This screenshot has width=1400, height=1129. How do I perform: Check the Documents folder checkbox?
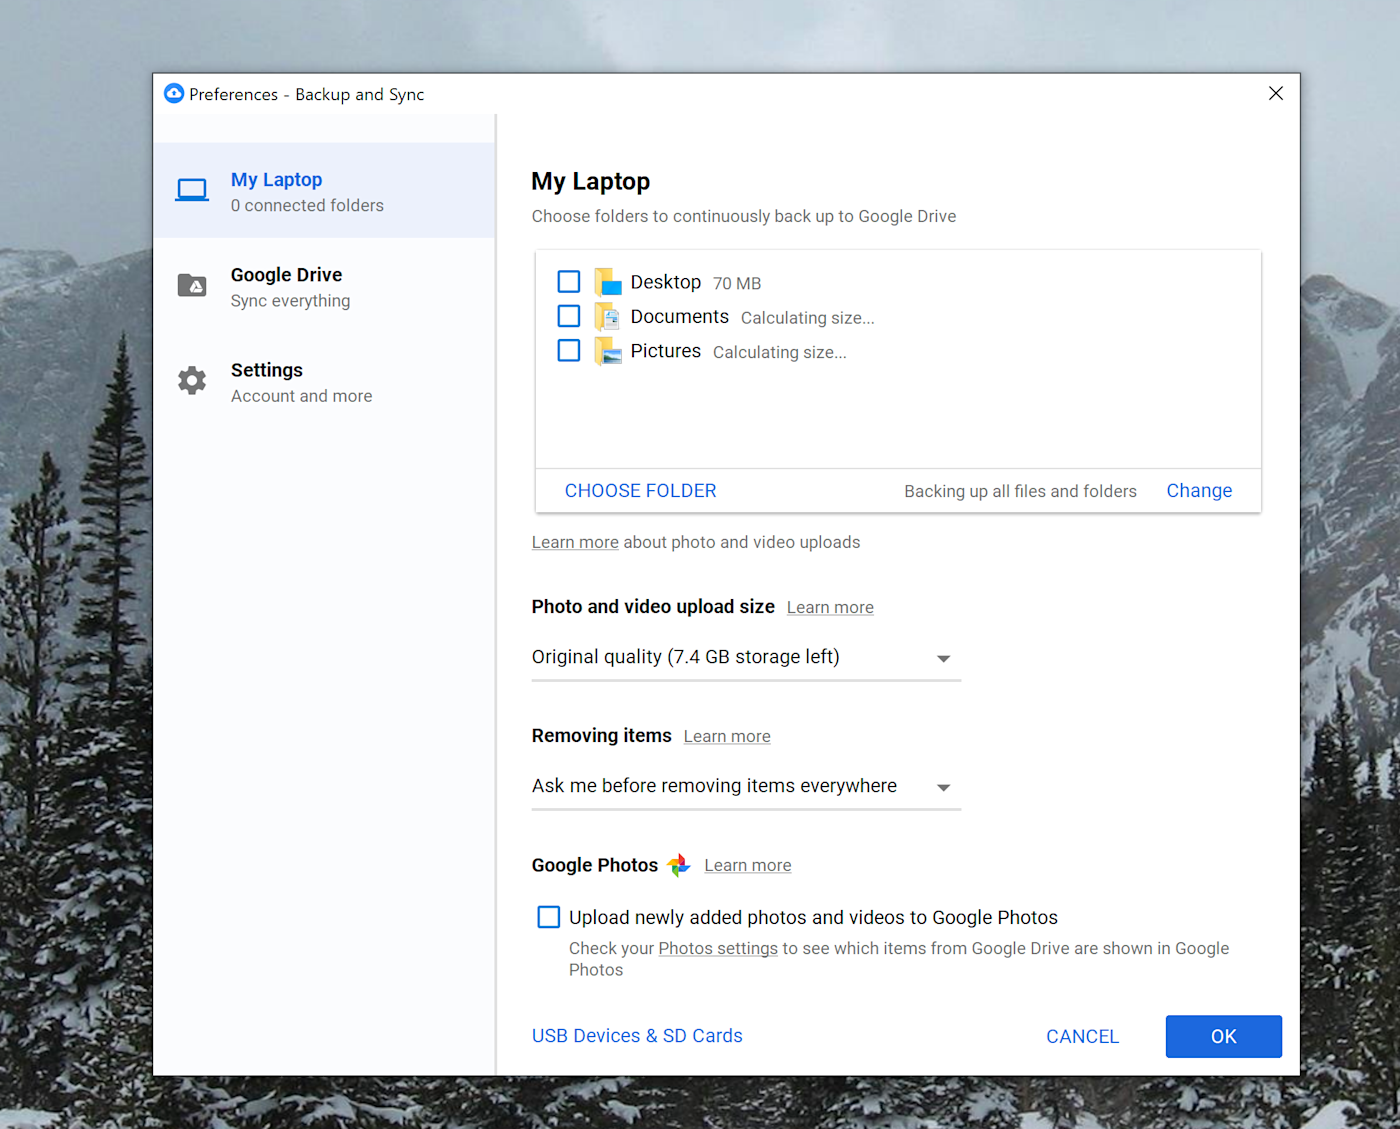[x=569, y=316]
